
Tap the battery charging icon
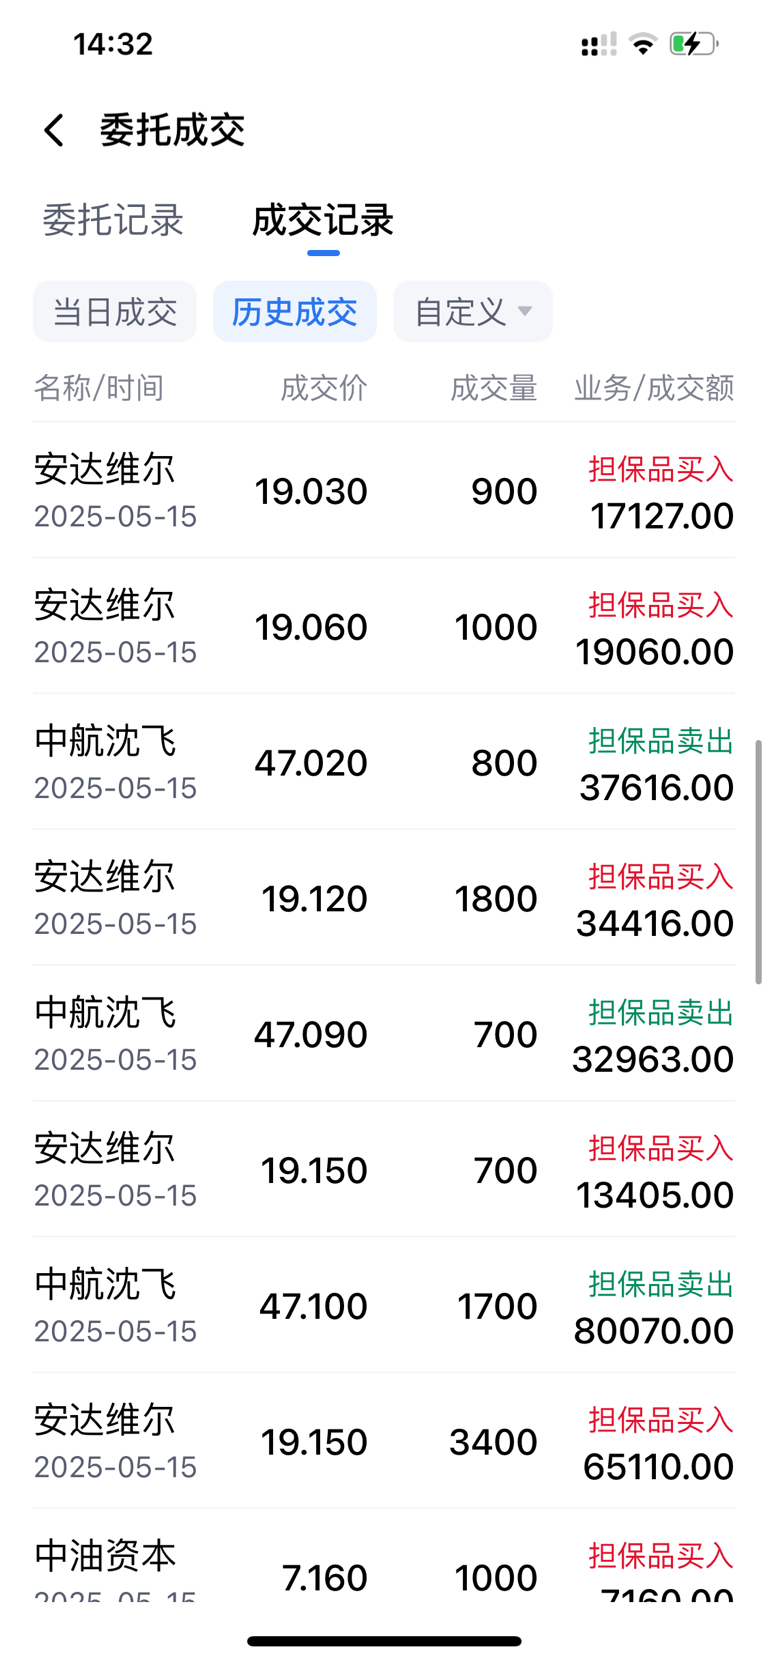pos(693,44)
